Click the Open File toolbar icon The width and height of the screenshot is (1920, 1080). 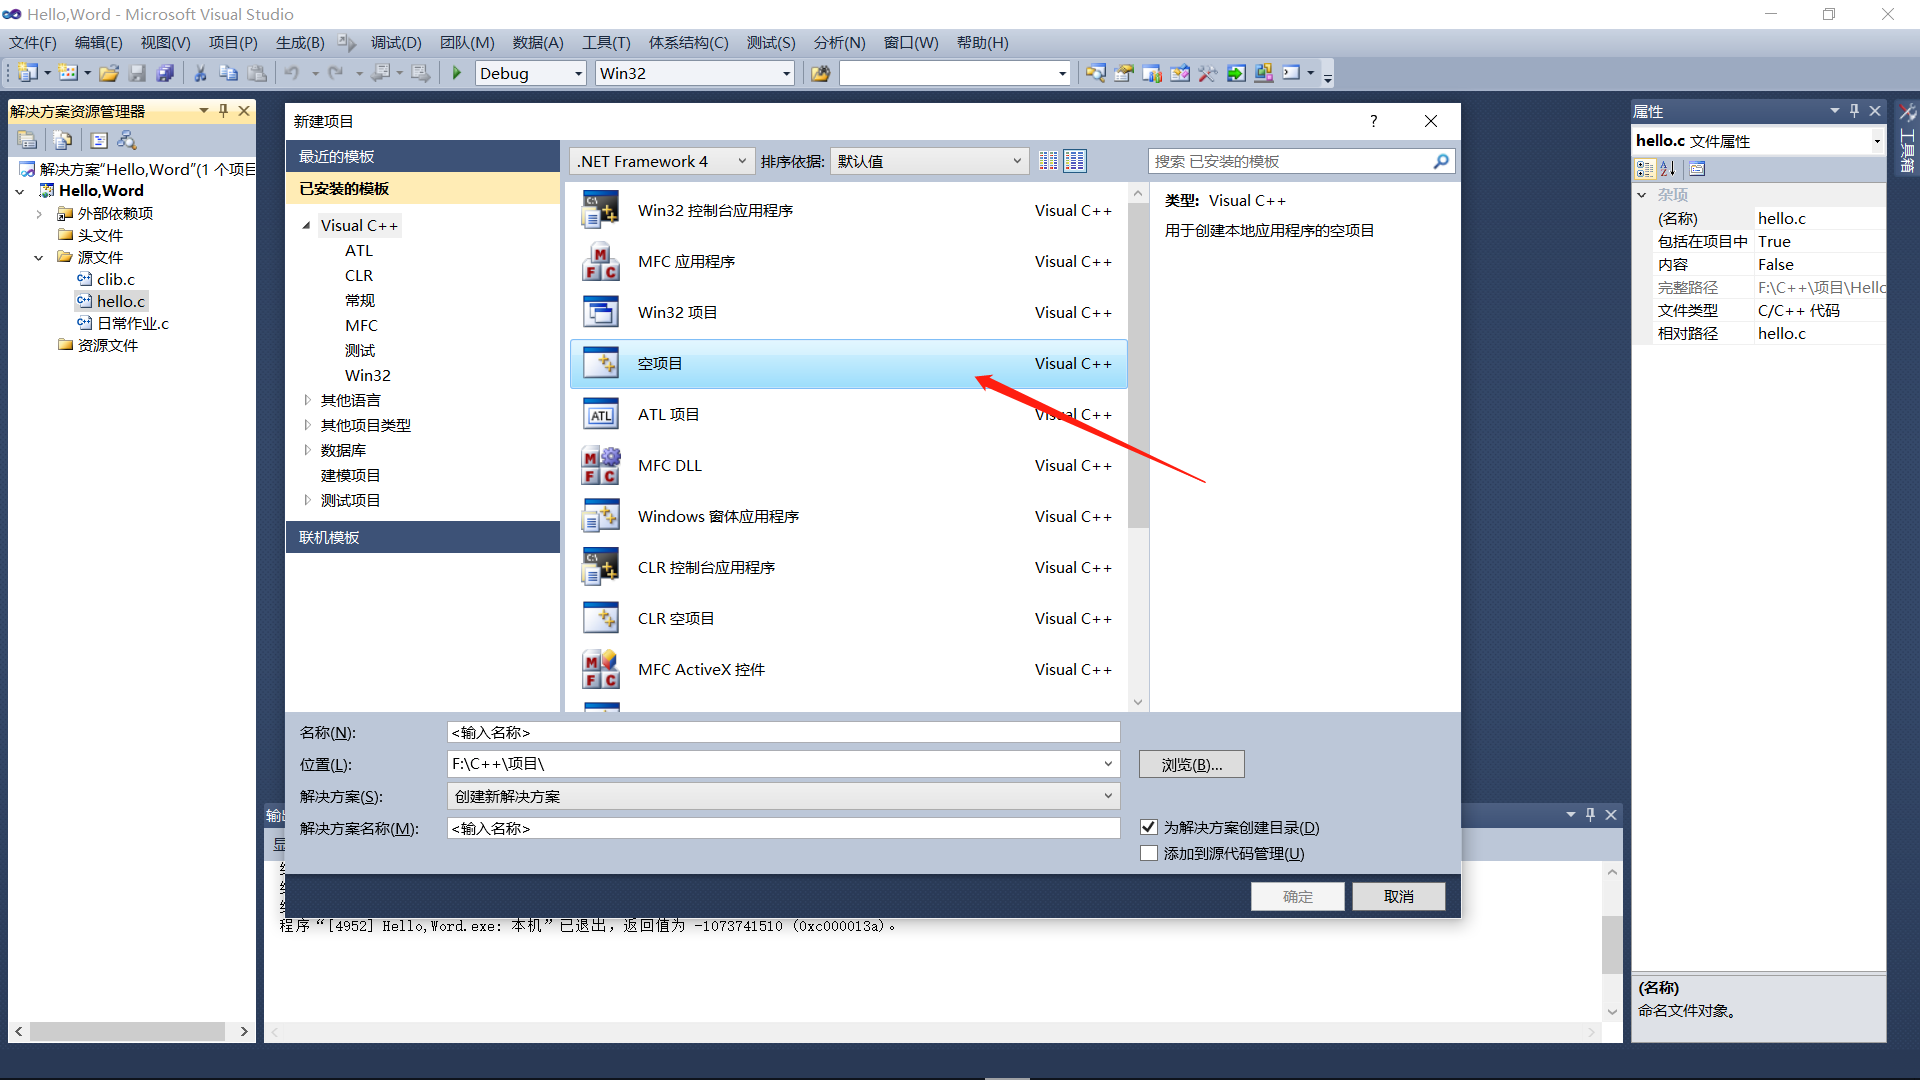(109, 73)
